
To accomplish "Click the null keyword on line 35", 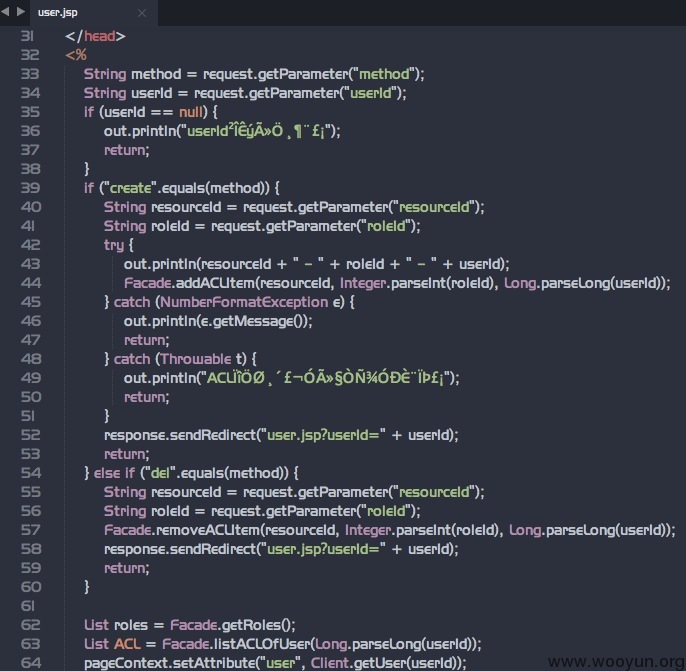I will click(191, 112).
